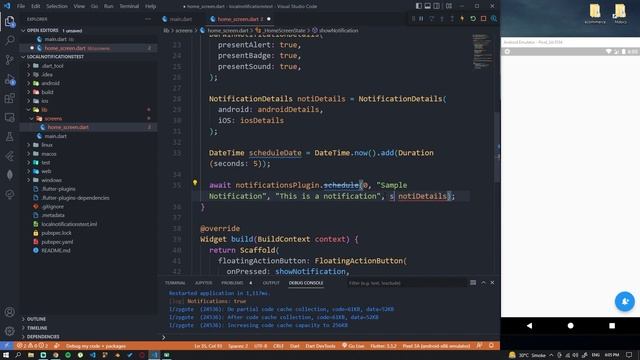This screenshot has height=360, width=640.
Task: Click the debug Pause button
Action: pos(421,19)
